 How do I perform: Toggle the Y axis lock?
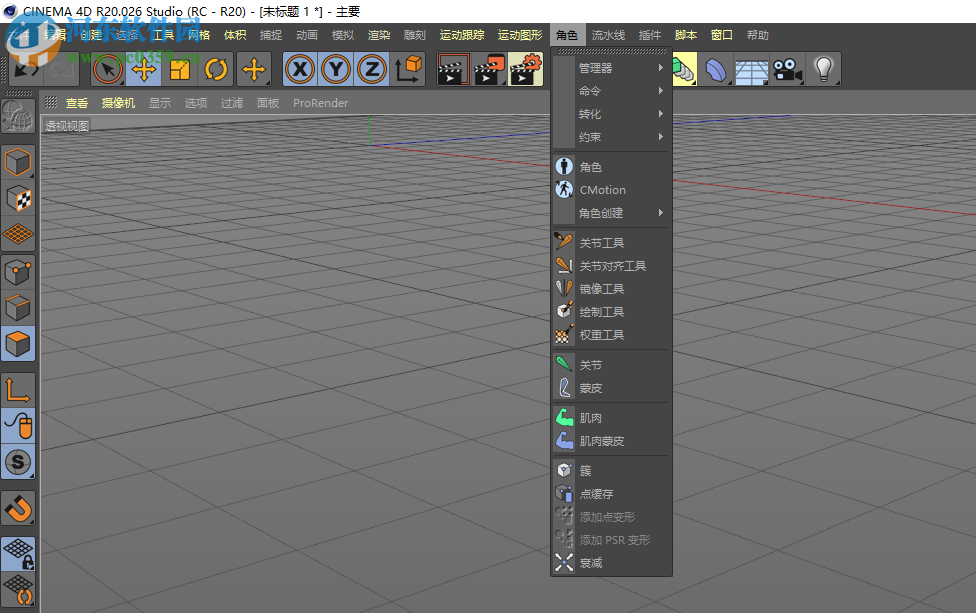[x=336, y=69]
